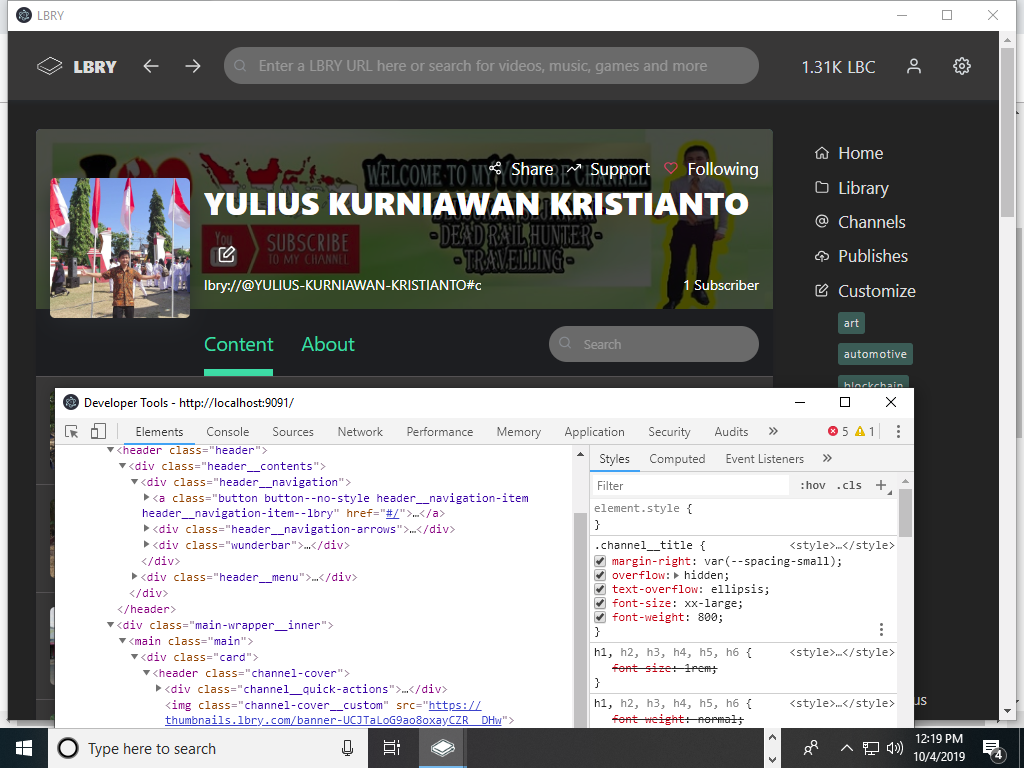Uncheck the text-overflow property checkbox
Screen dimensions: 1024x768
(x=600, y=590)
